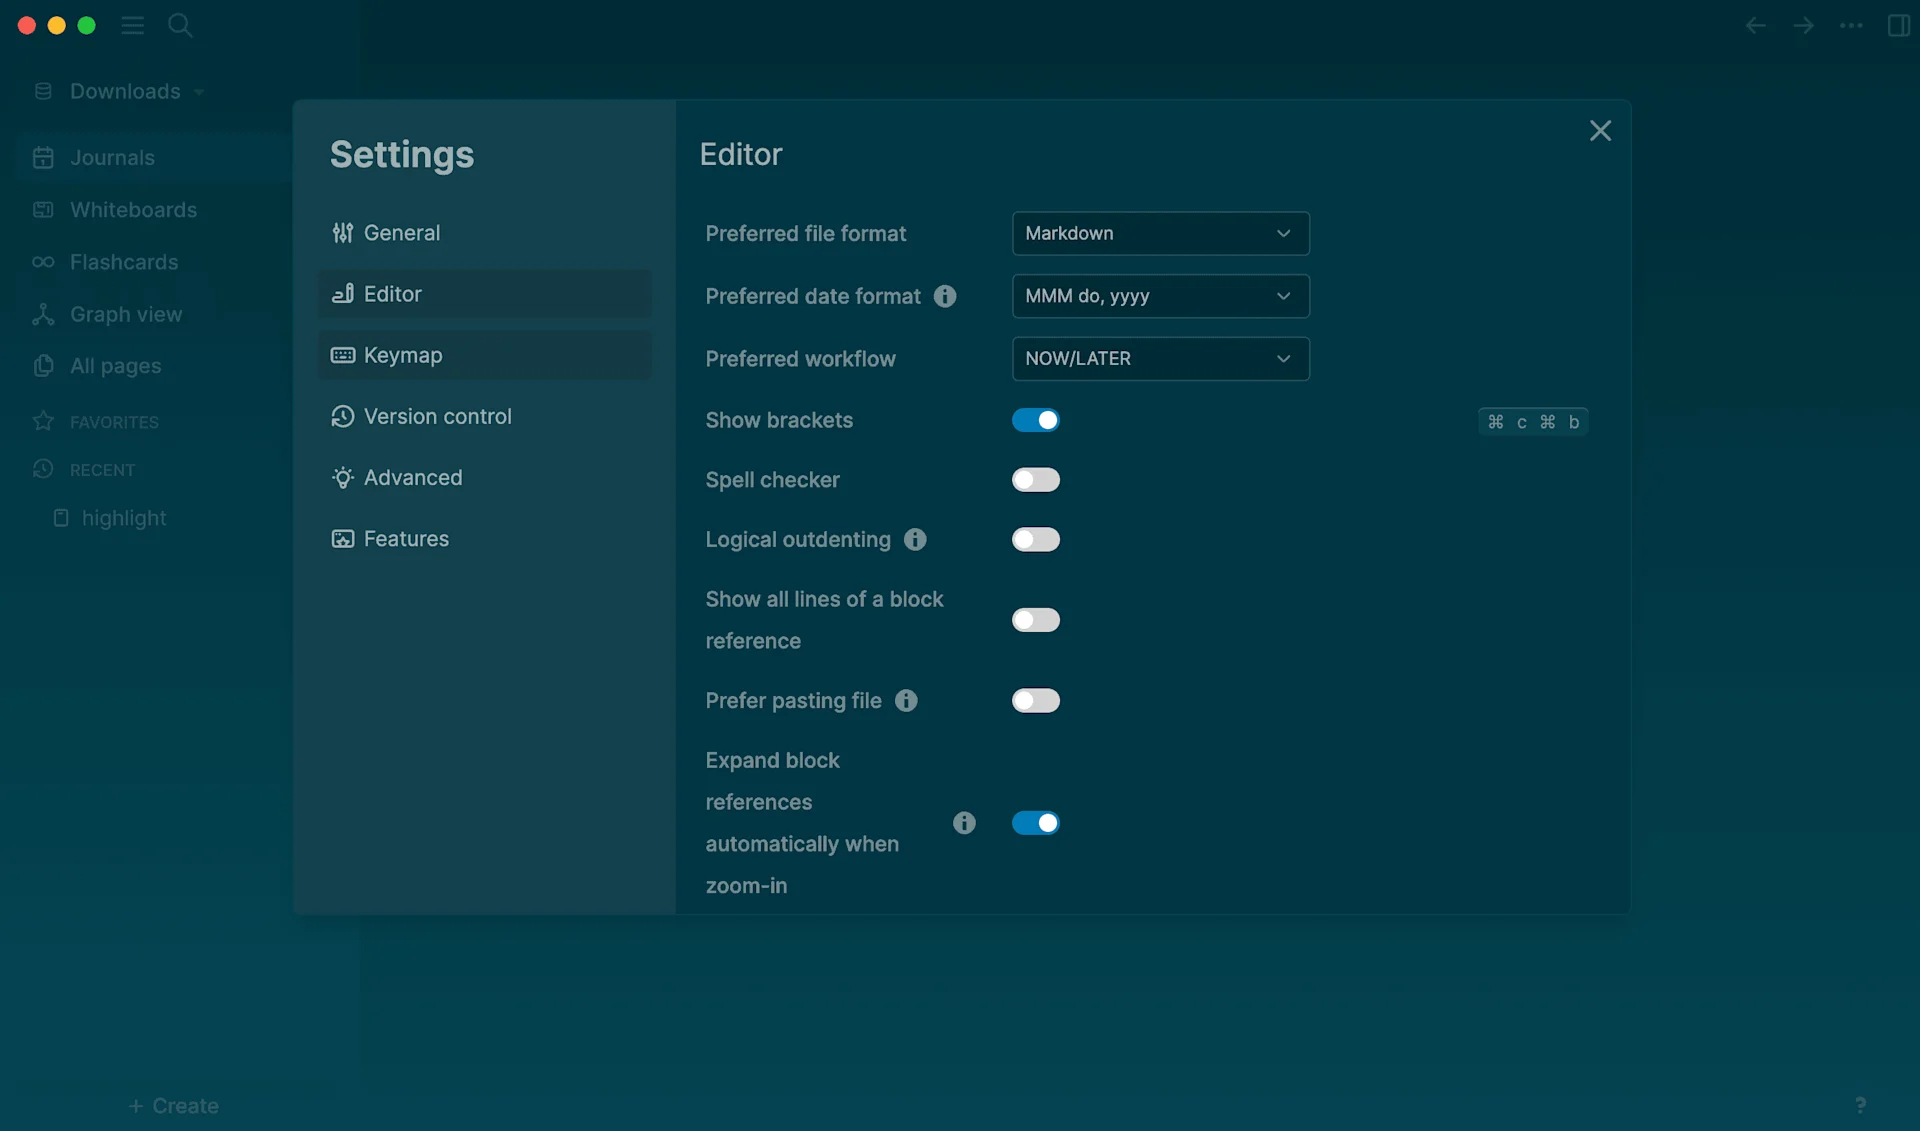1920x1131 pixels.
Task: Switch to the Keymap settings tab
Action: [484, 355]
